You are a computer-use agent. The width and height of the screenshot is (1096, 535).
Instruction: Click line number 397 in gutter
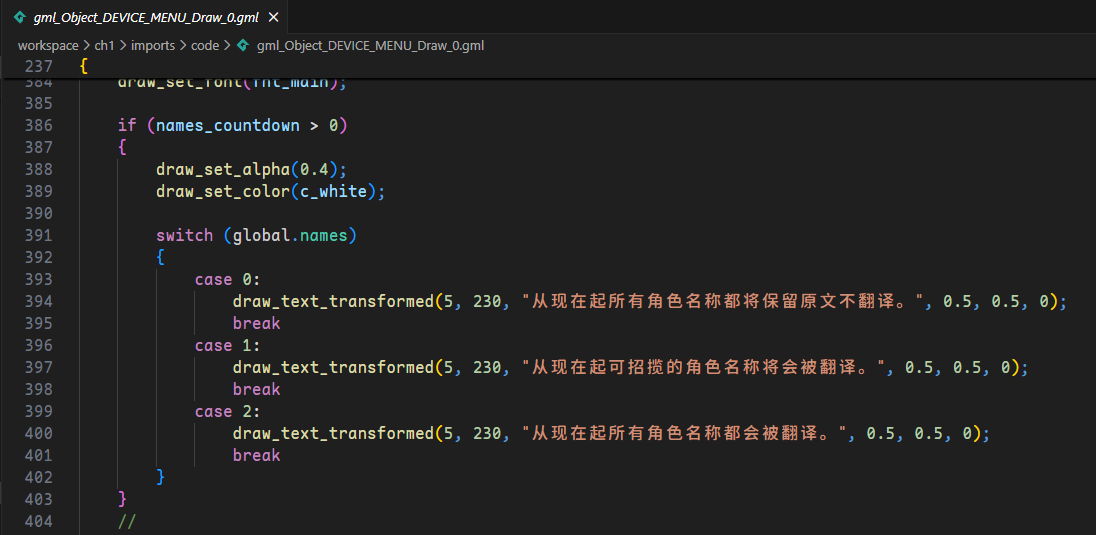38,367
